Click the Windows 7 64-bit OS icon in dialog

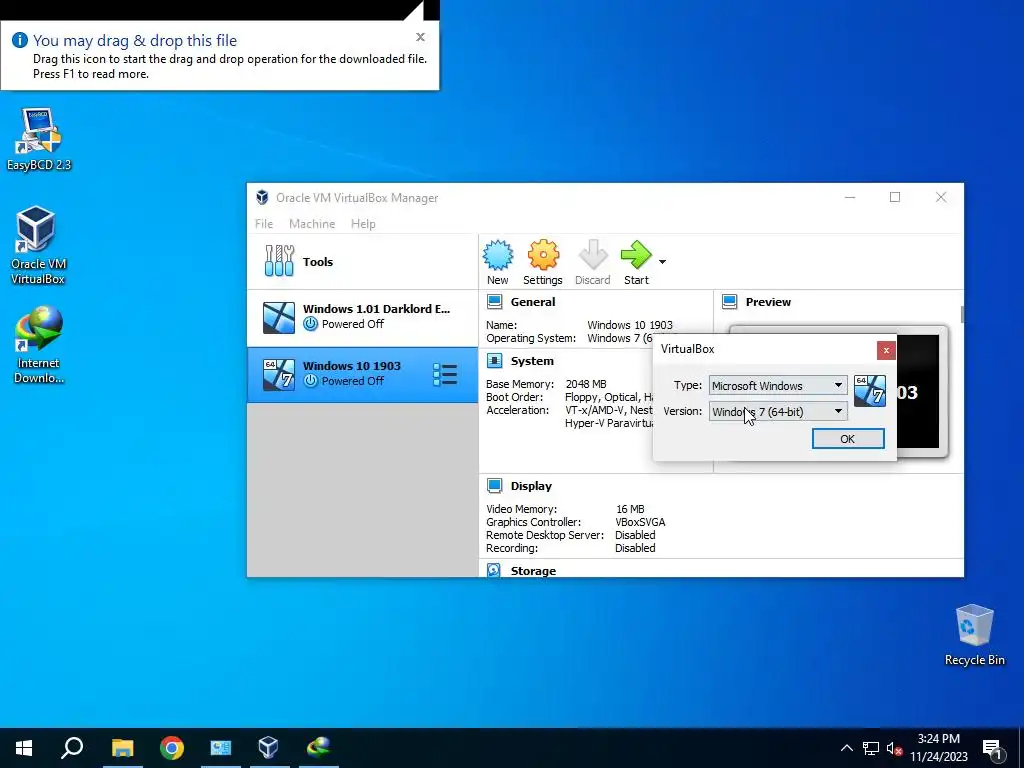tap(870, 391)
